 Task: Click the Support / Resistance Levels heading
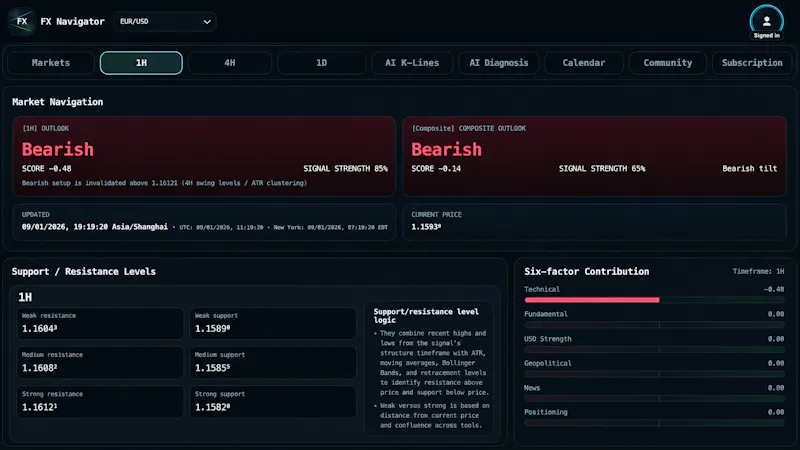[84, 271]
